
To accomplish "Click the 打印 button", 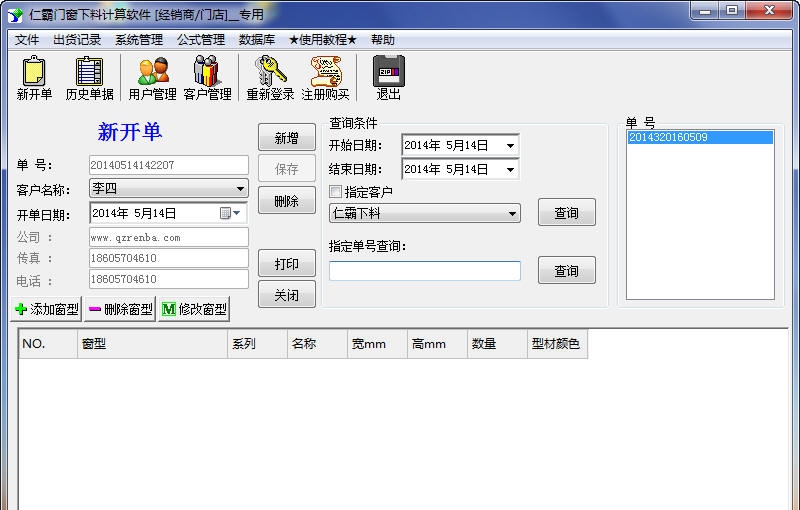I will (x=287, y=264).
